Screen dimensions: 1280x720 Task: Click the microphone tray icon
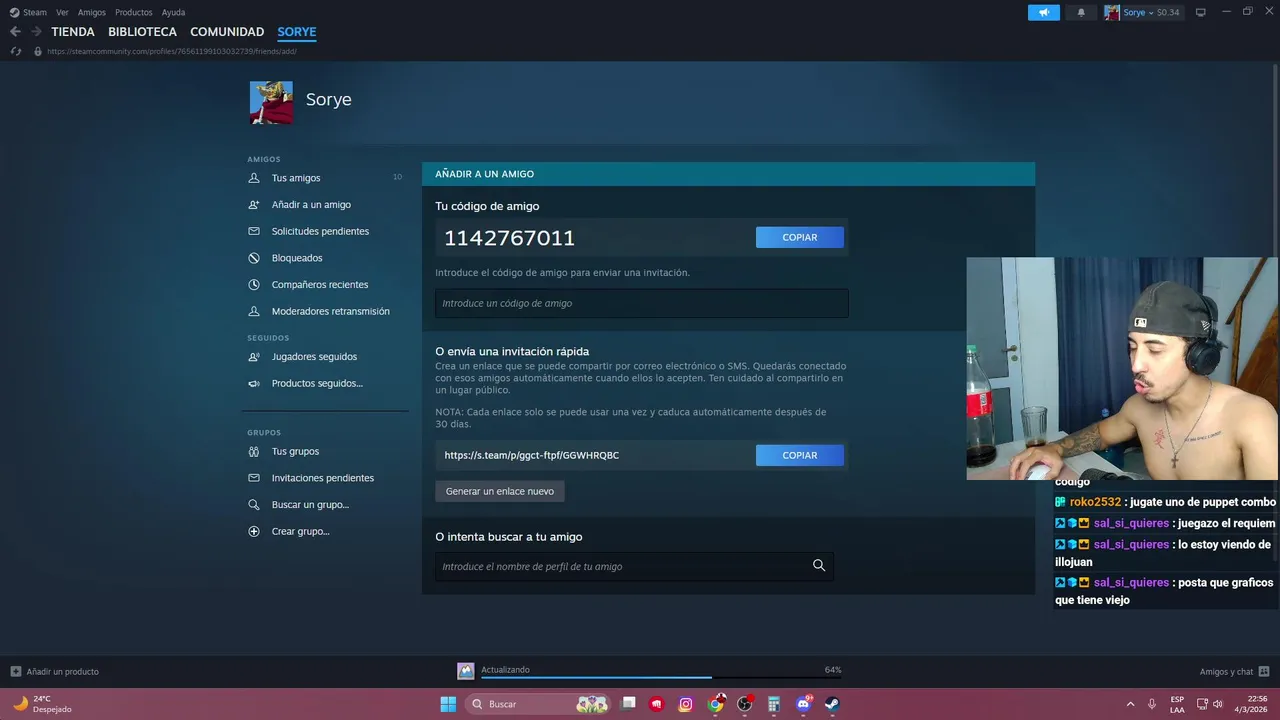(1152, 704)
